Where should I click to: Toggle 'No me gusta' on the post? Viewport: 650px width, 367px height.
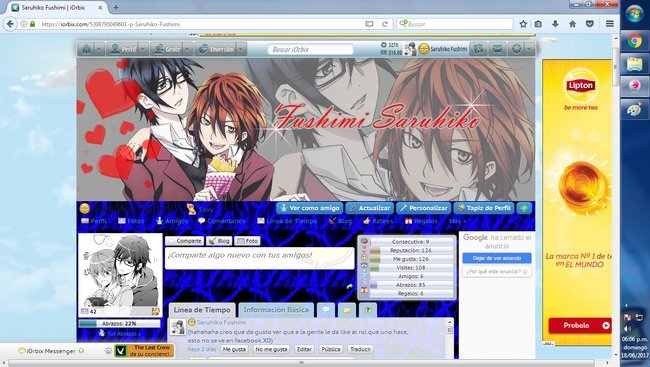pos(271,349)
